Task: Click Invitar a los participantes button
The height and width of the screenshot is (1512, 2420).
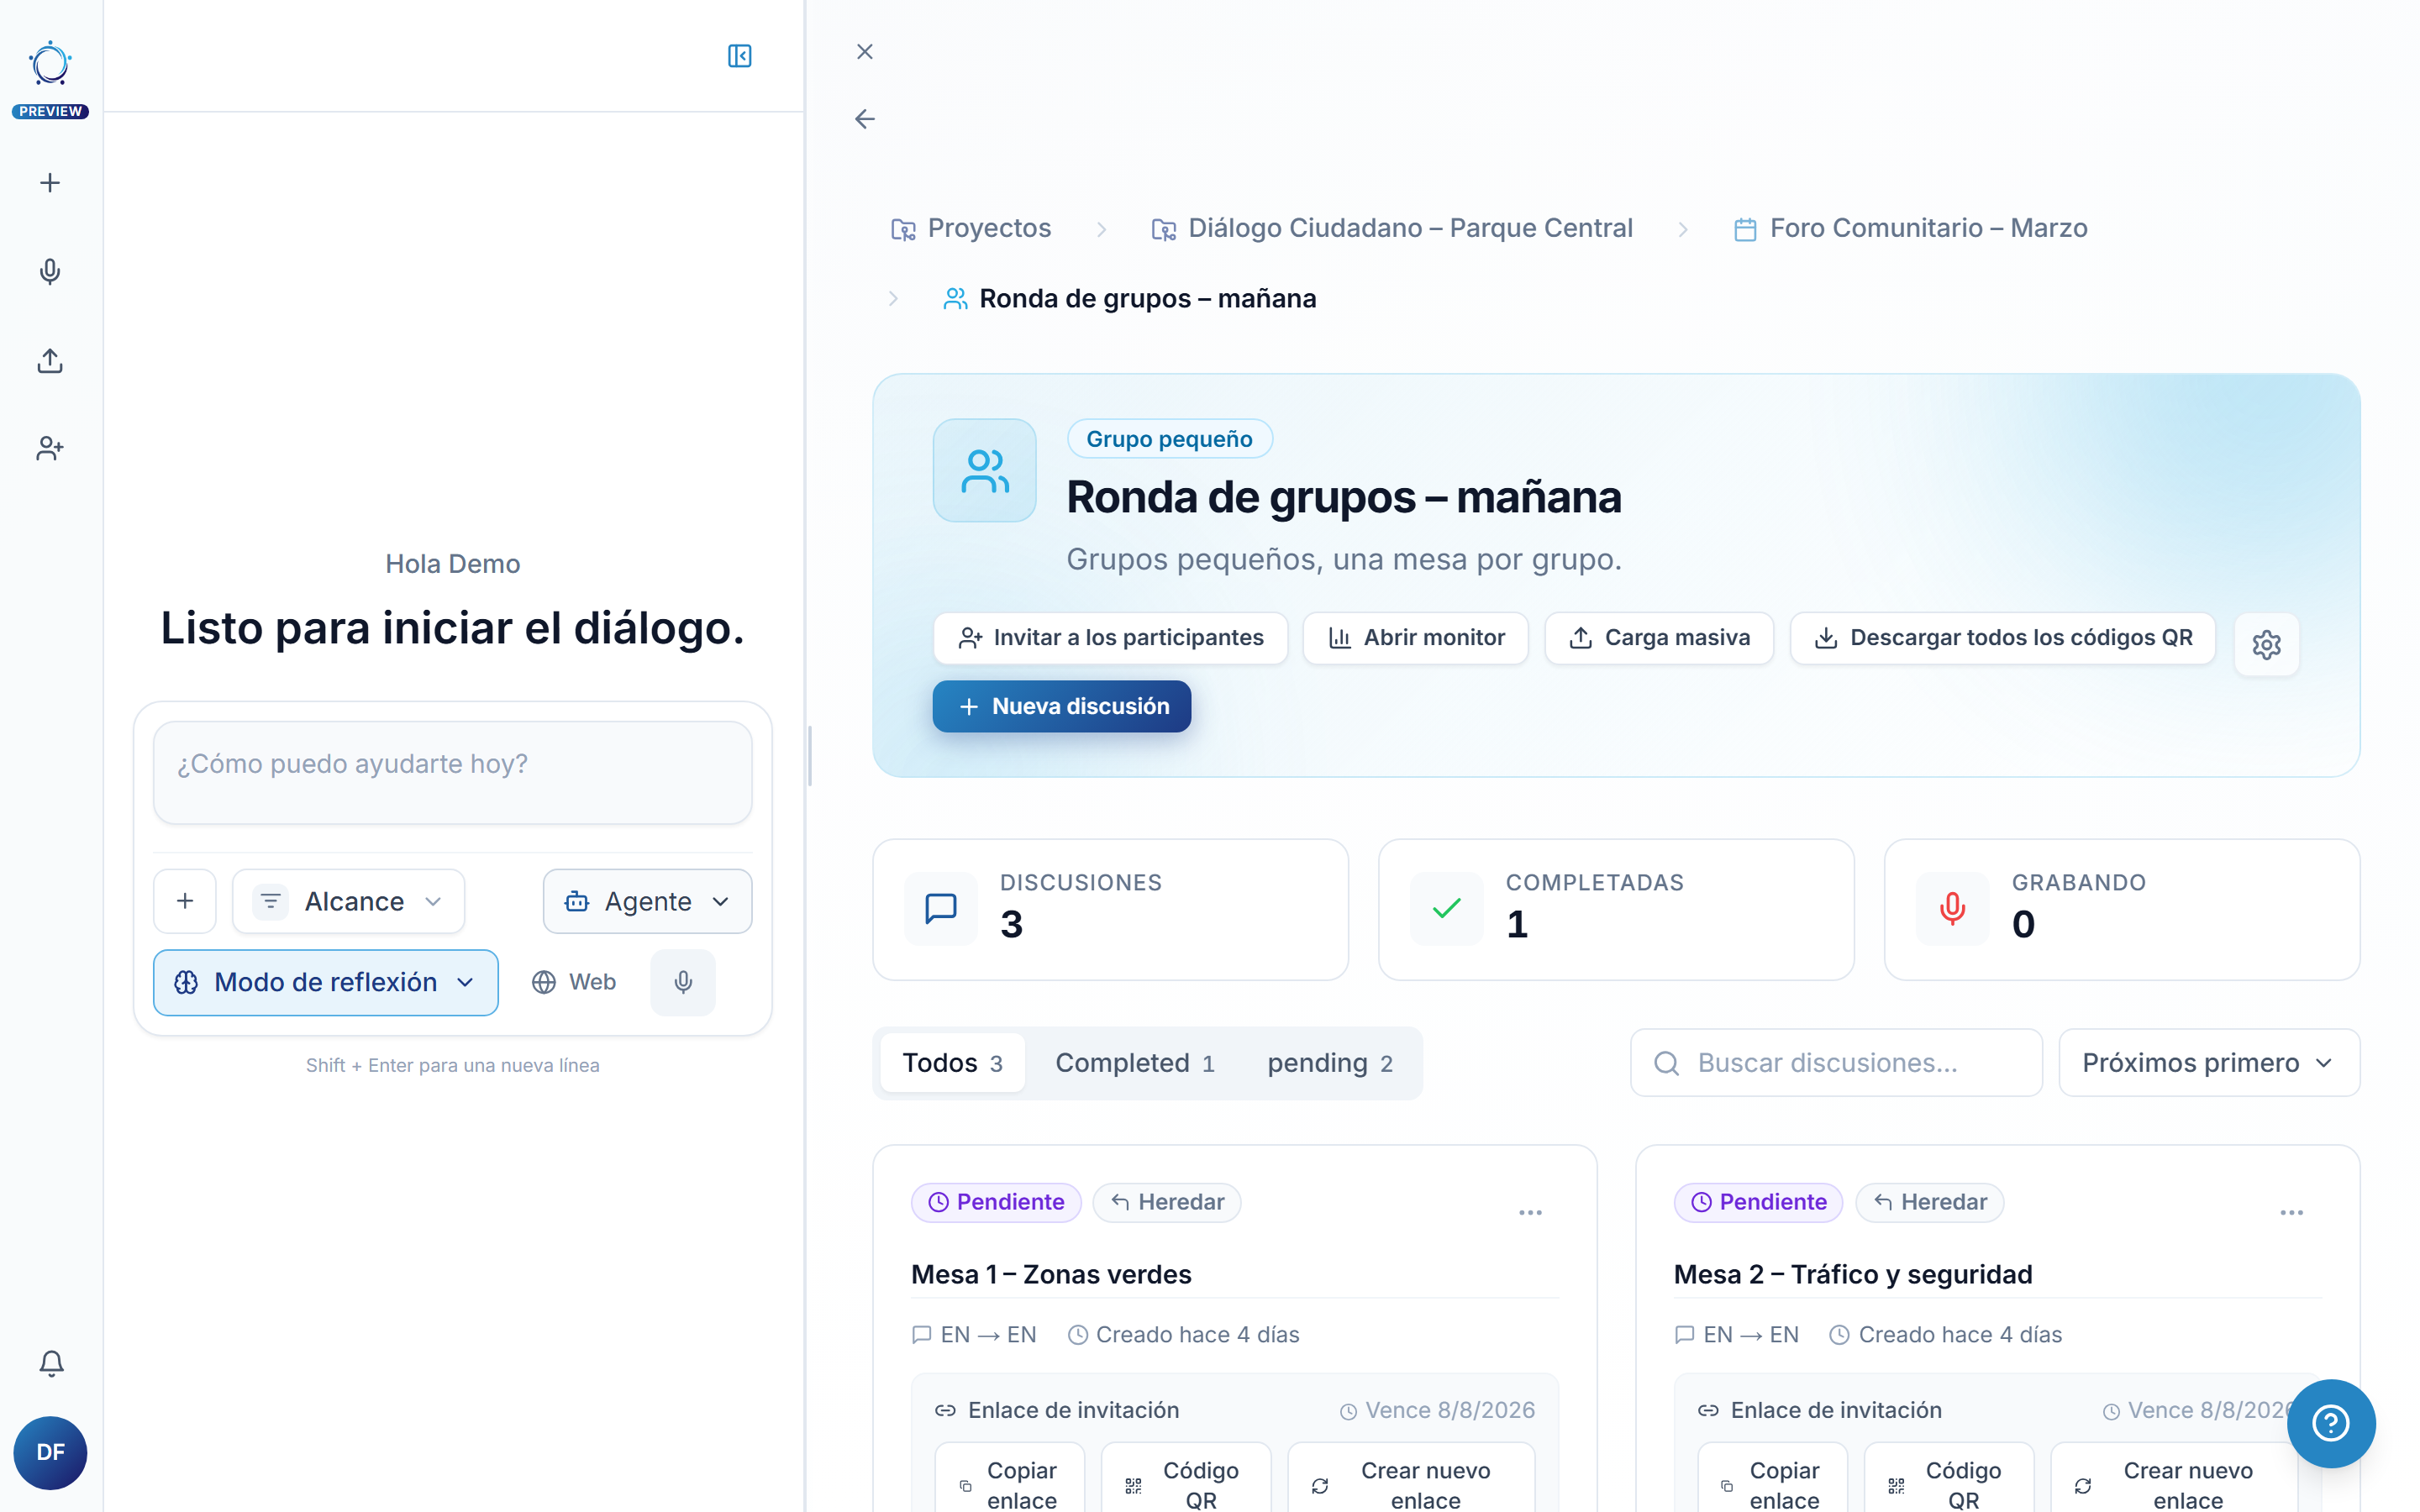Action: pyautogui.click(x=1111, y=637)
